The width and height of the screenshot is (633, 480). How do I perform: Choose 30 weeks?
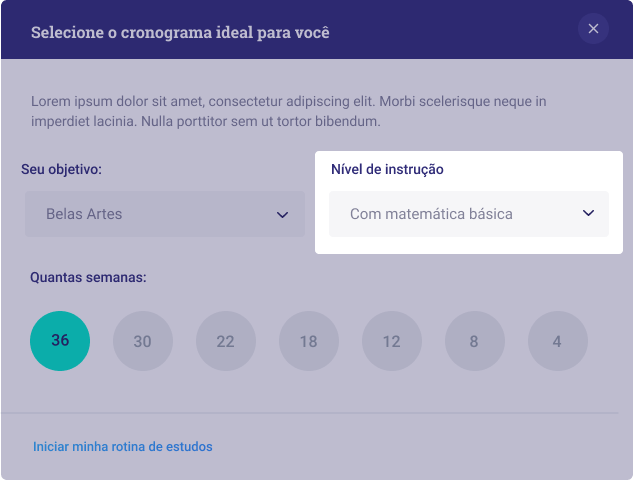click(x=143, y=341)
